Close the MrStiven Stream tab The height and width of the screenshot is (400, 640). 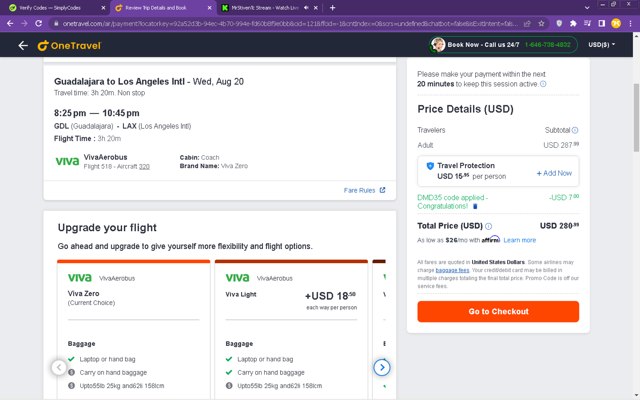(316, 8)
